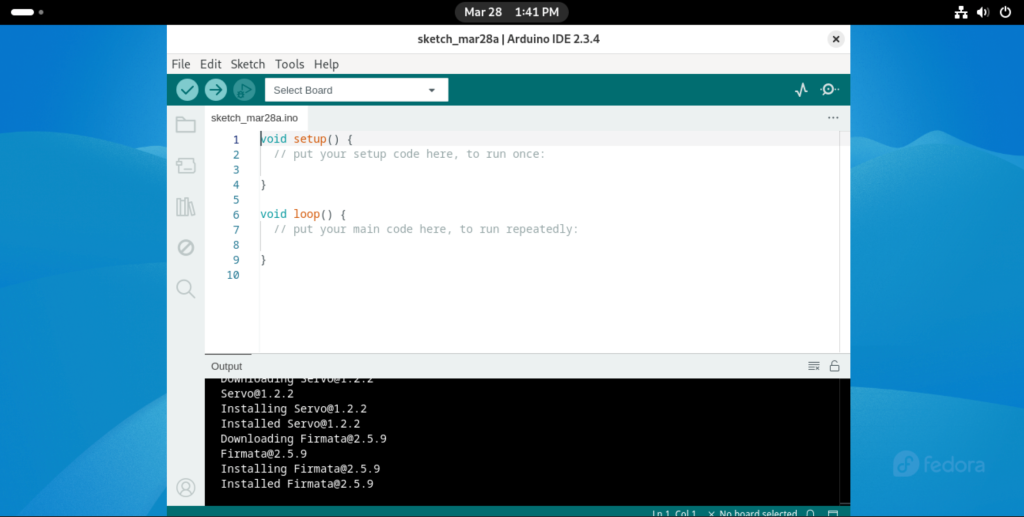The height and width of the screenshot is (517, 1024).
Task: Open the Sketch menu
Action: click(248, 64)
